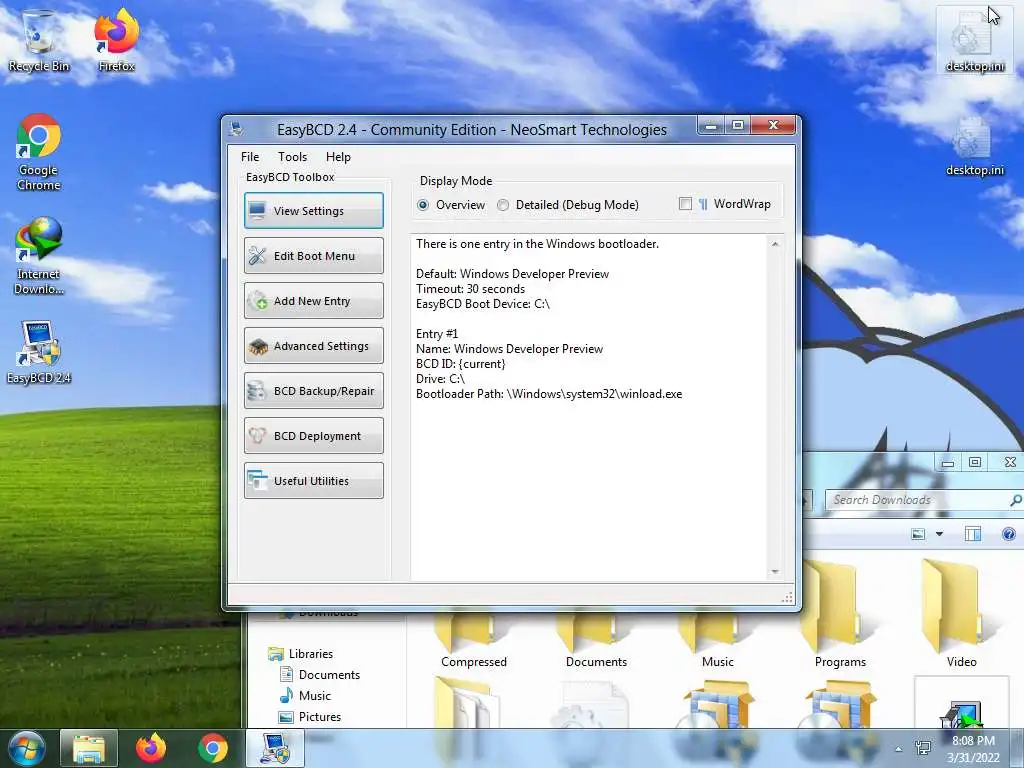Click the EasyBCD title bar app icon
The height and width of the screenshot is (768, 1024).
click(x=236, y=129)
